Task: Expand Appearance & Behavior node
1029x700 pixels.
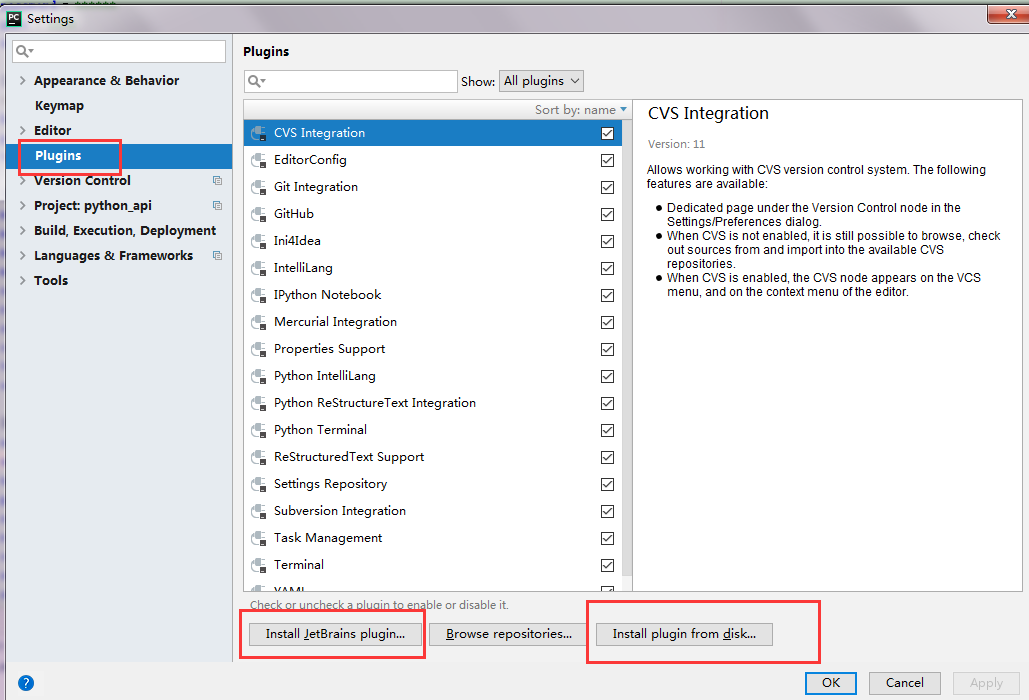Action: pos(22,80)
